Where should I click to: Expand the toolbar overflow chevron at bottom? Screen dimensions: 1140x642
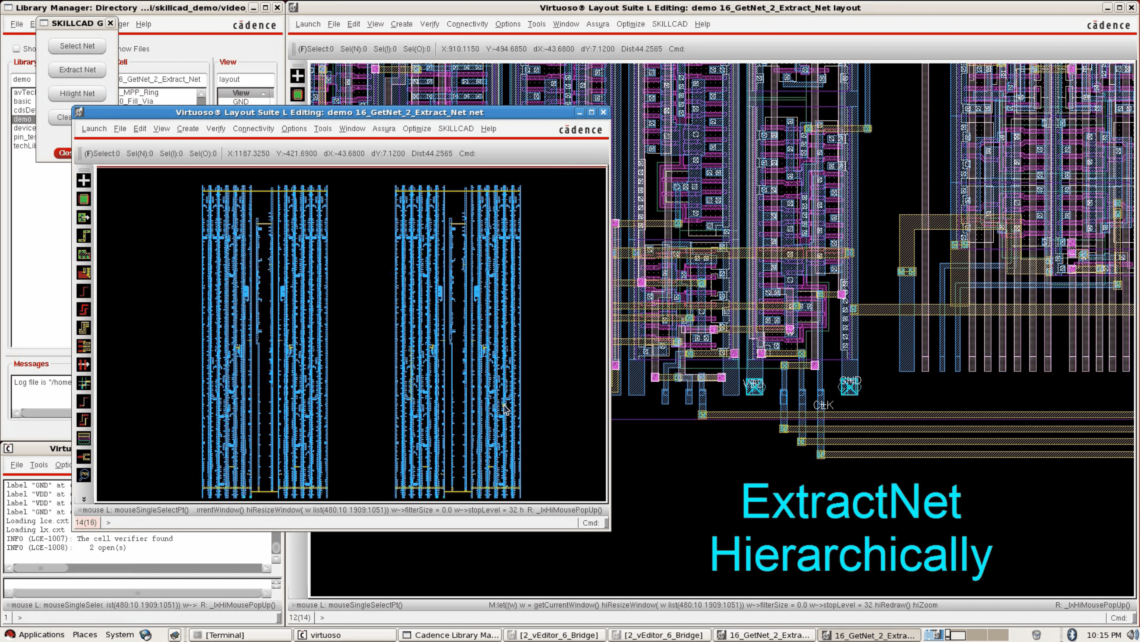(84, 499)
